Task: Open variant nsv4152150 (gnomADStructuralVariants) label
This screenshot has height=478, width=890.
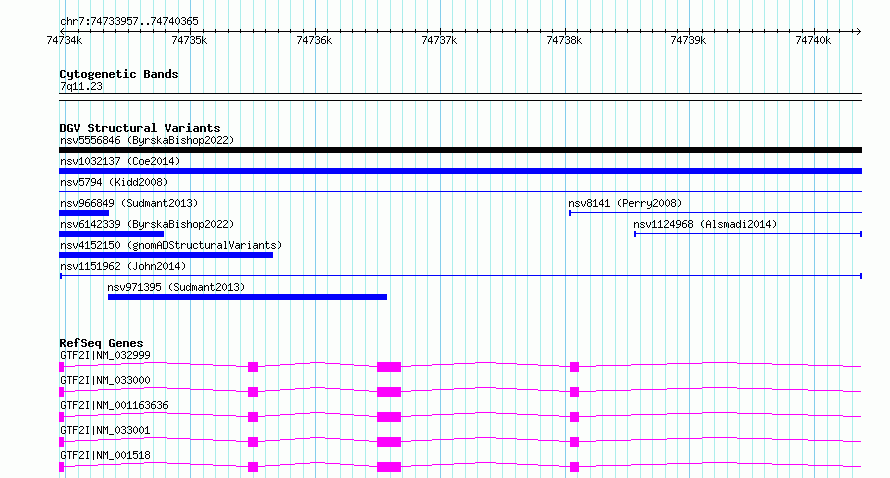Action: 171,245
